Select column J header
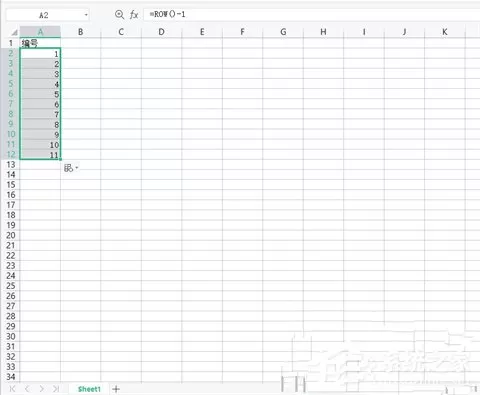 coord(404,32)
